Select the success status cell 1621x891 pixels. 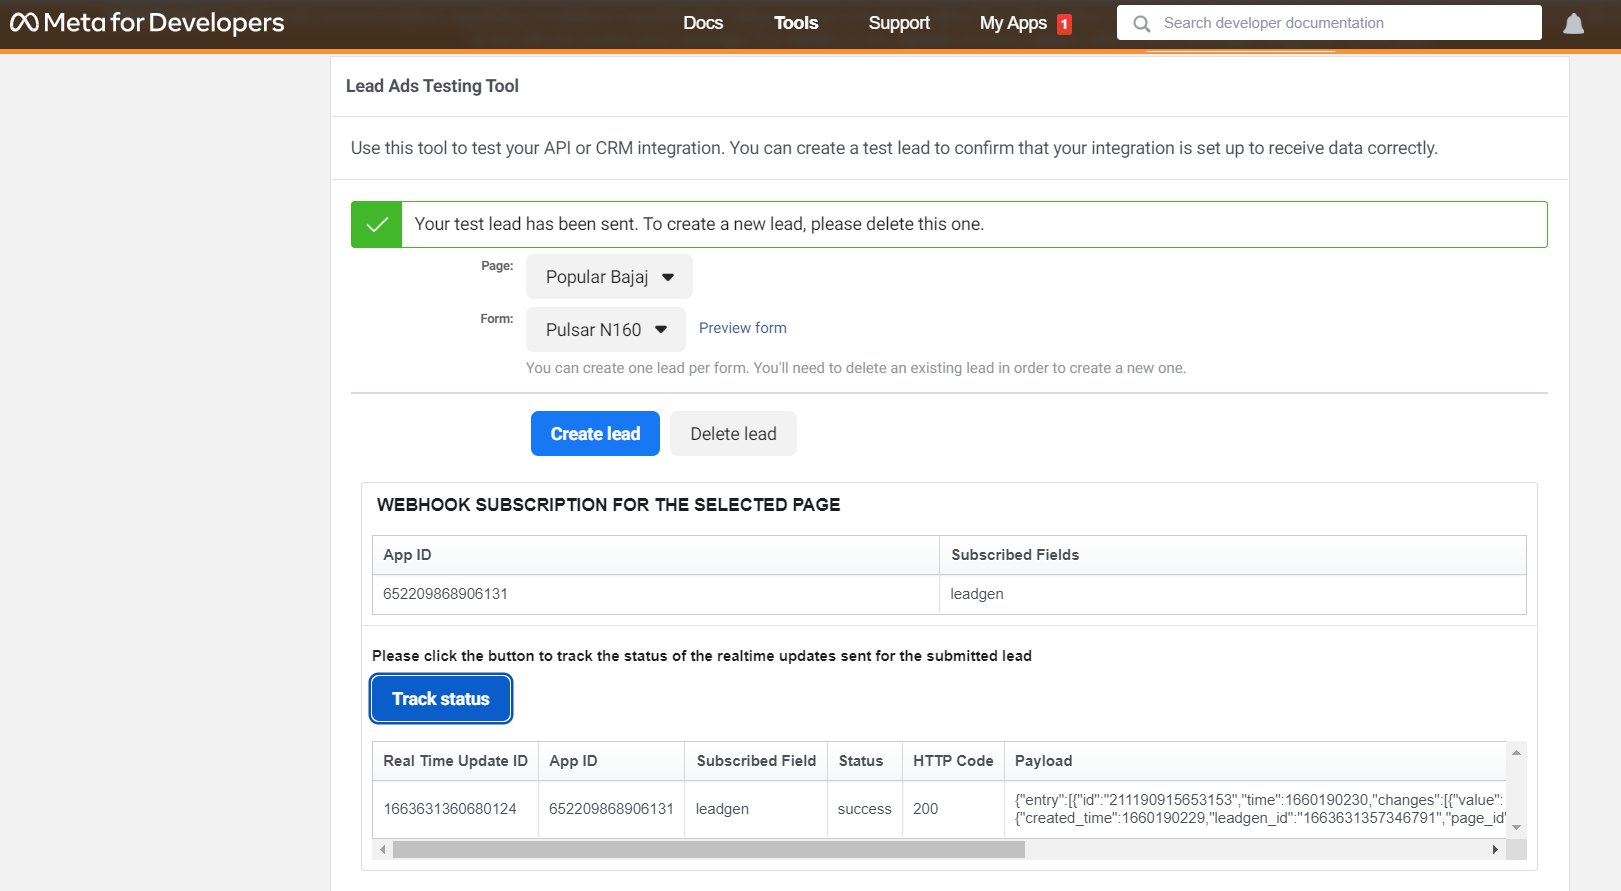[864, 809]
